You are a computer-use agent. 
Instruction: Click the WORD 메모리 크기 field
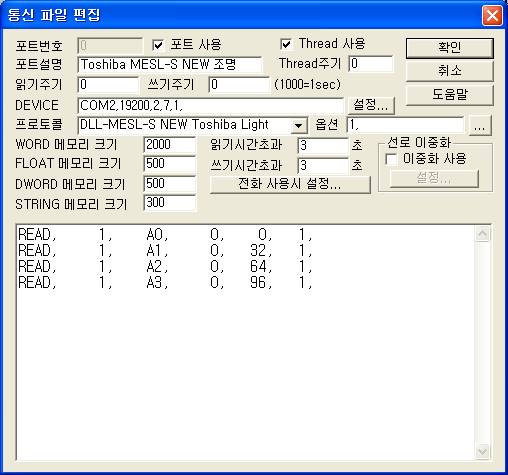(x=170, y=145)
